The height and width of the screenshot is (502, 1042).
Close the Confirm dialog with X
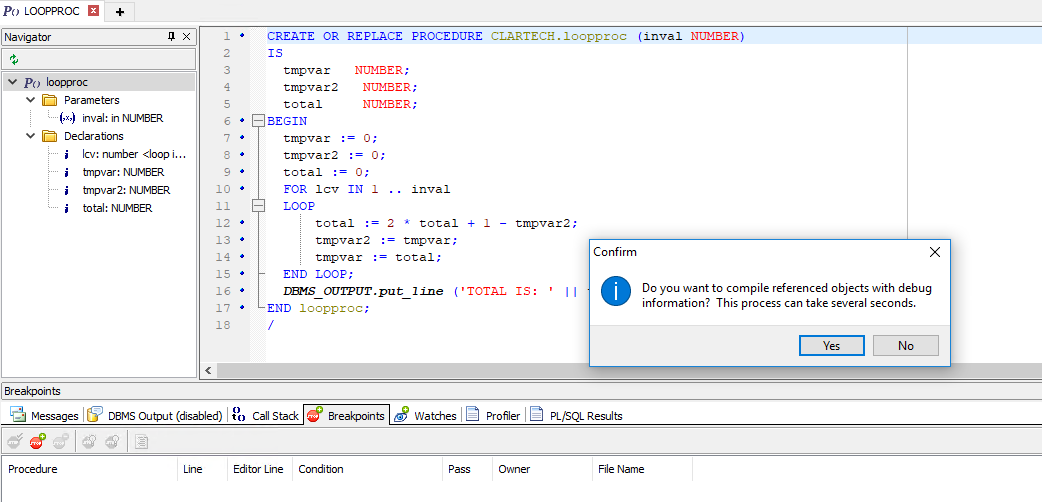[934, 252]
